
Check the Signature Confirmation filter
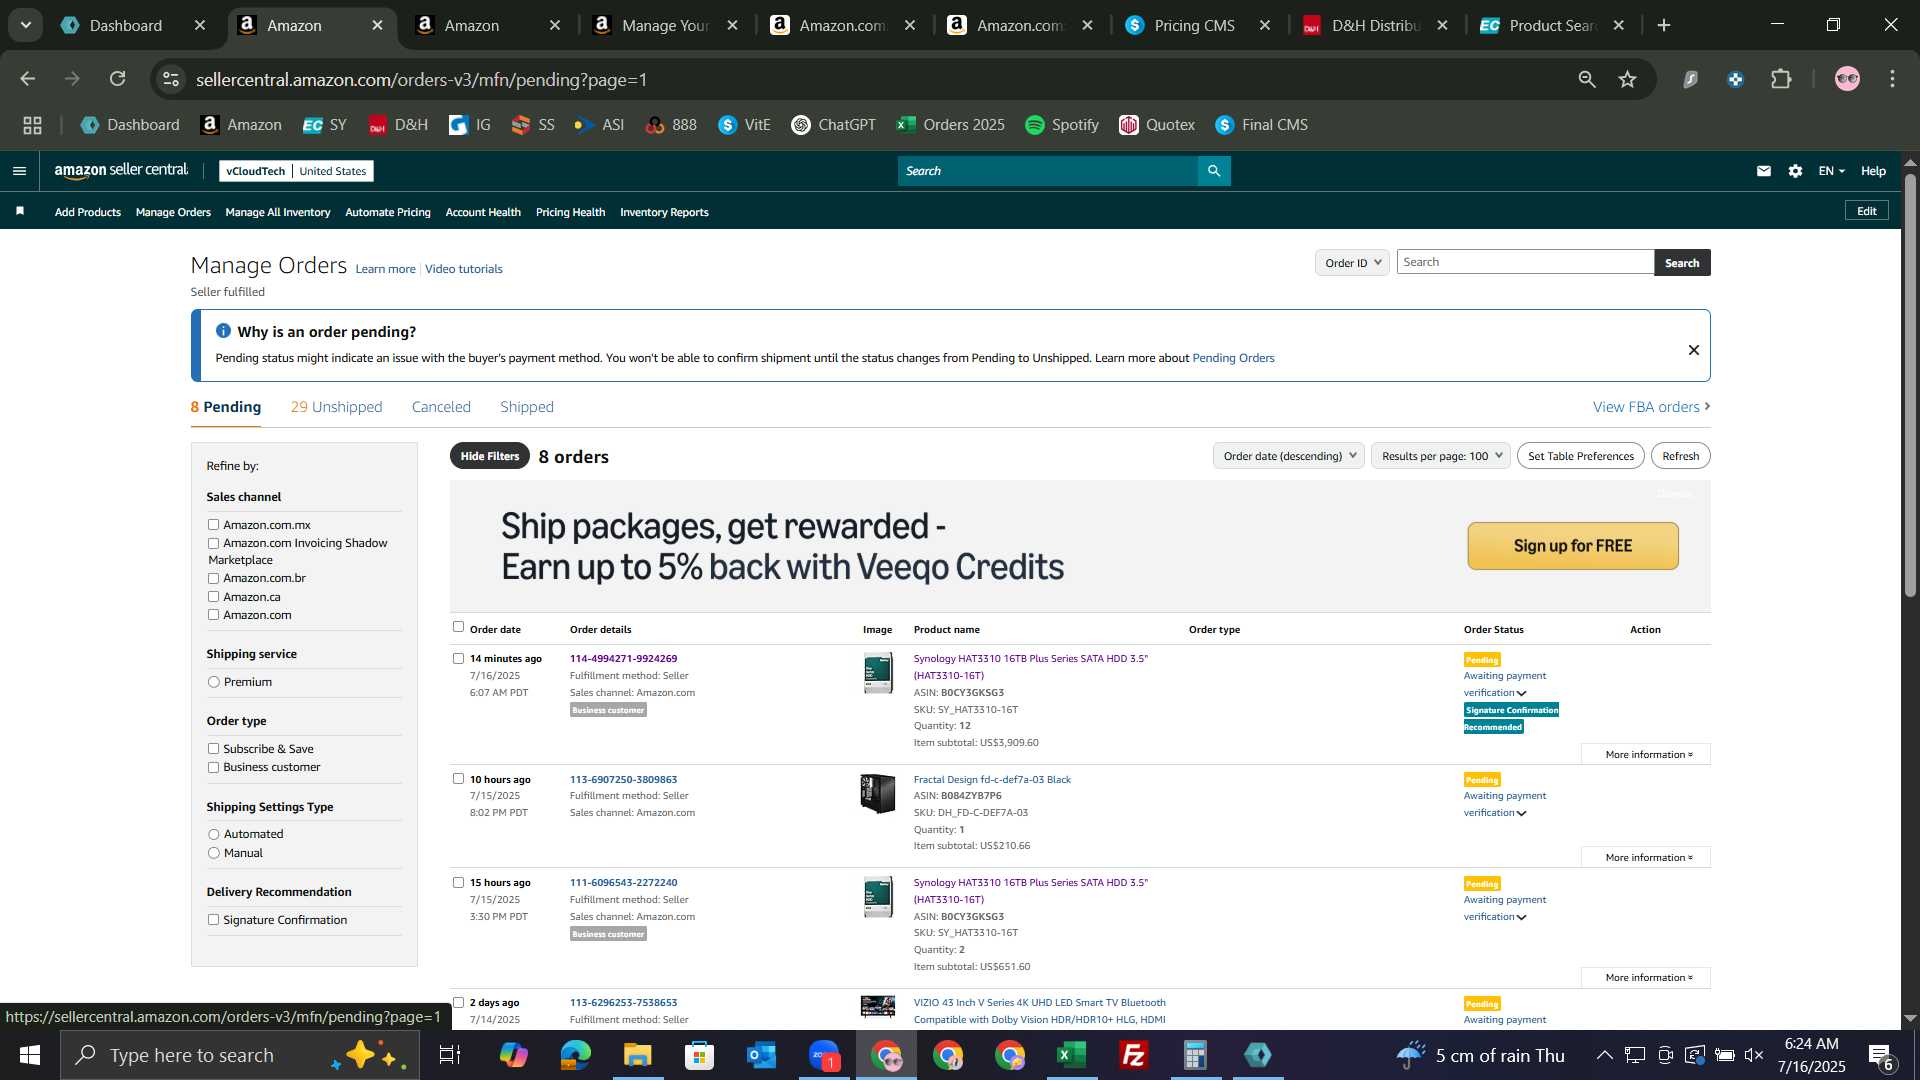[213, 920]
